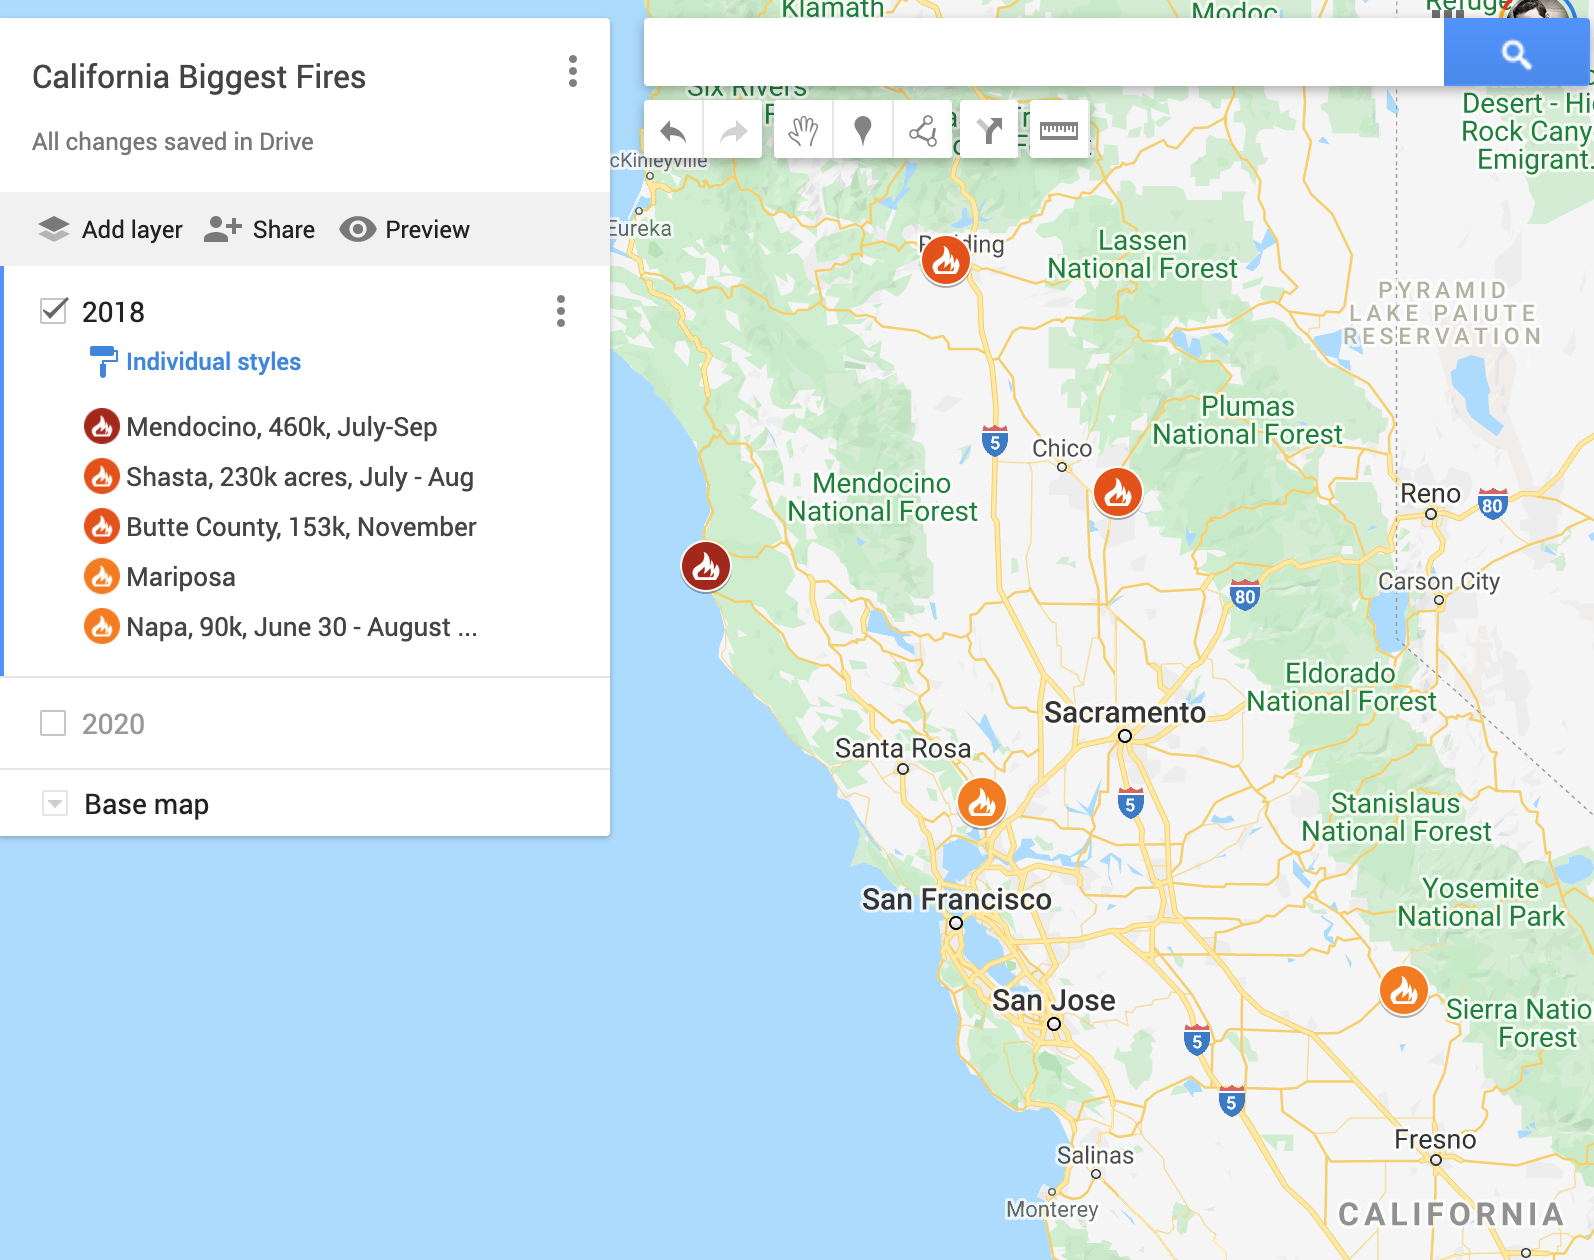
Task: Select the draw a line tool
Action: [923, 131]
